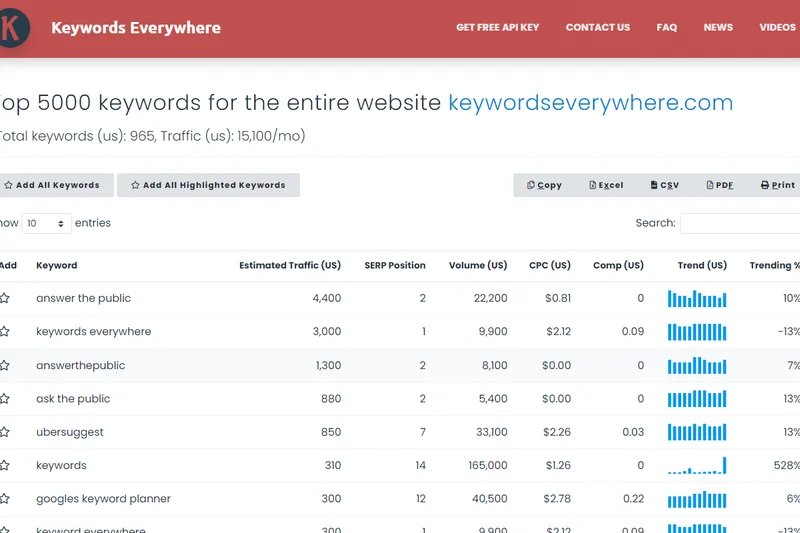This screenshot has height=533, width=800.
Task: Click the $2.78 CPC value
Action: coord(557,499)
